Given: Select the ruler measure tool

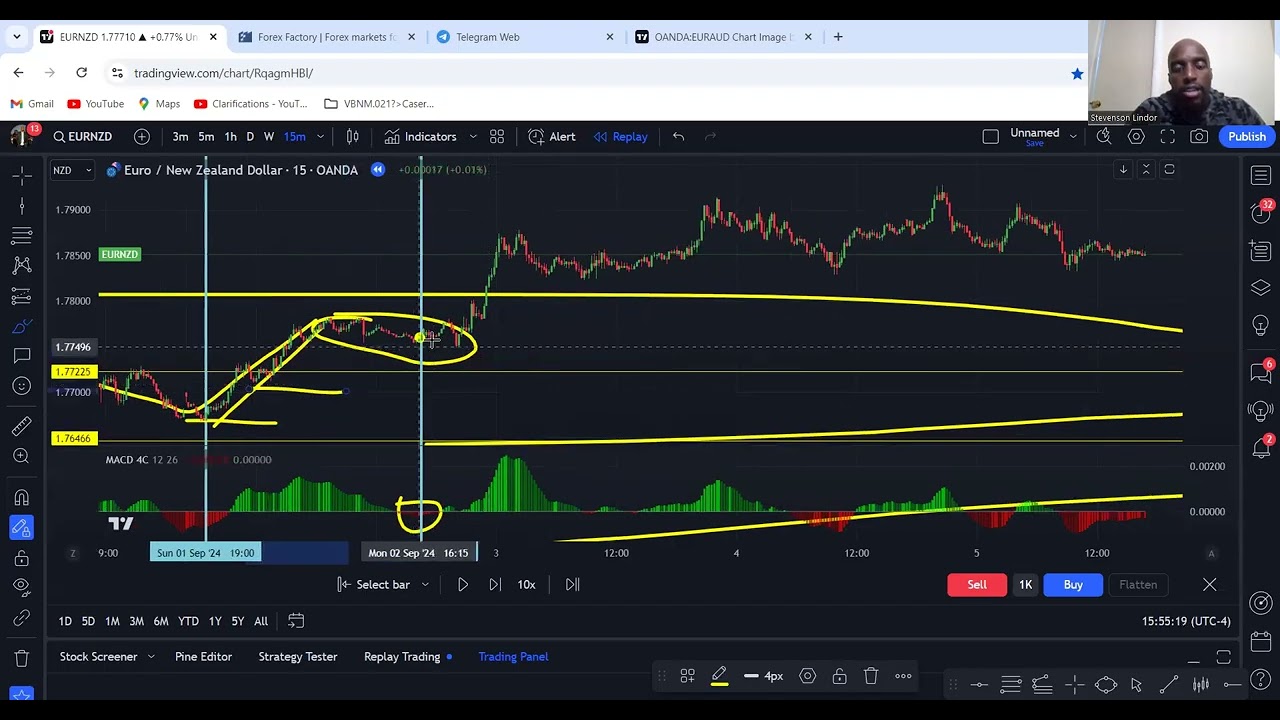Looking at the screenshot, I should [21, 427].
